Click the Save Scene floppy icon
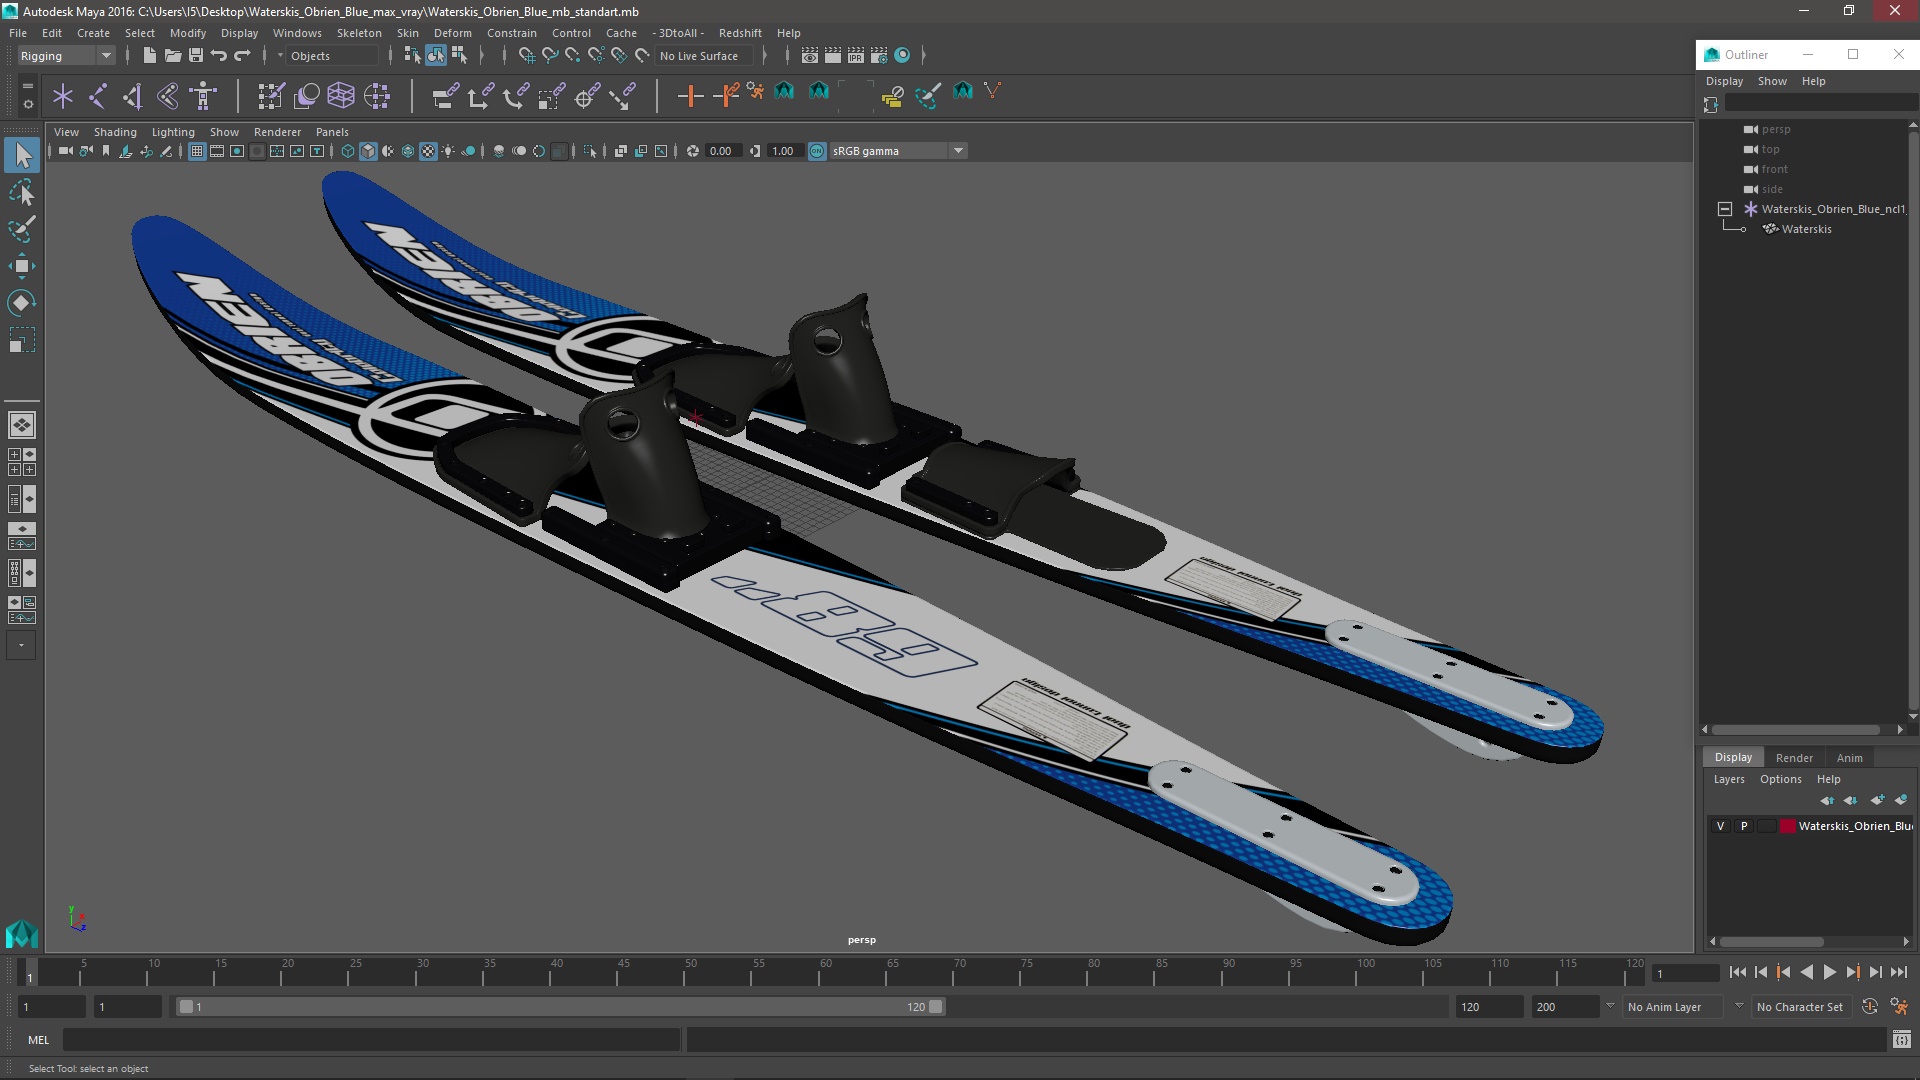1920x1080 pixels. [x=196, y=56]
